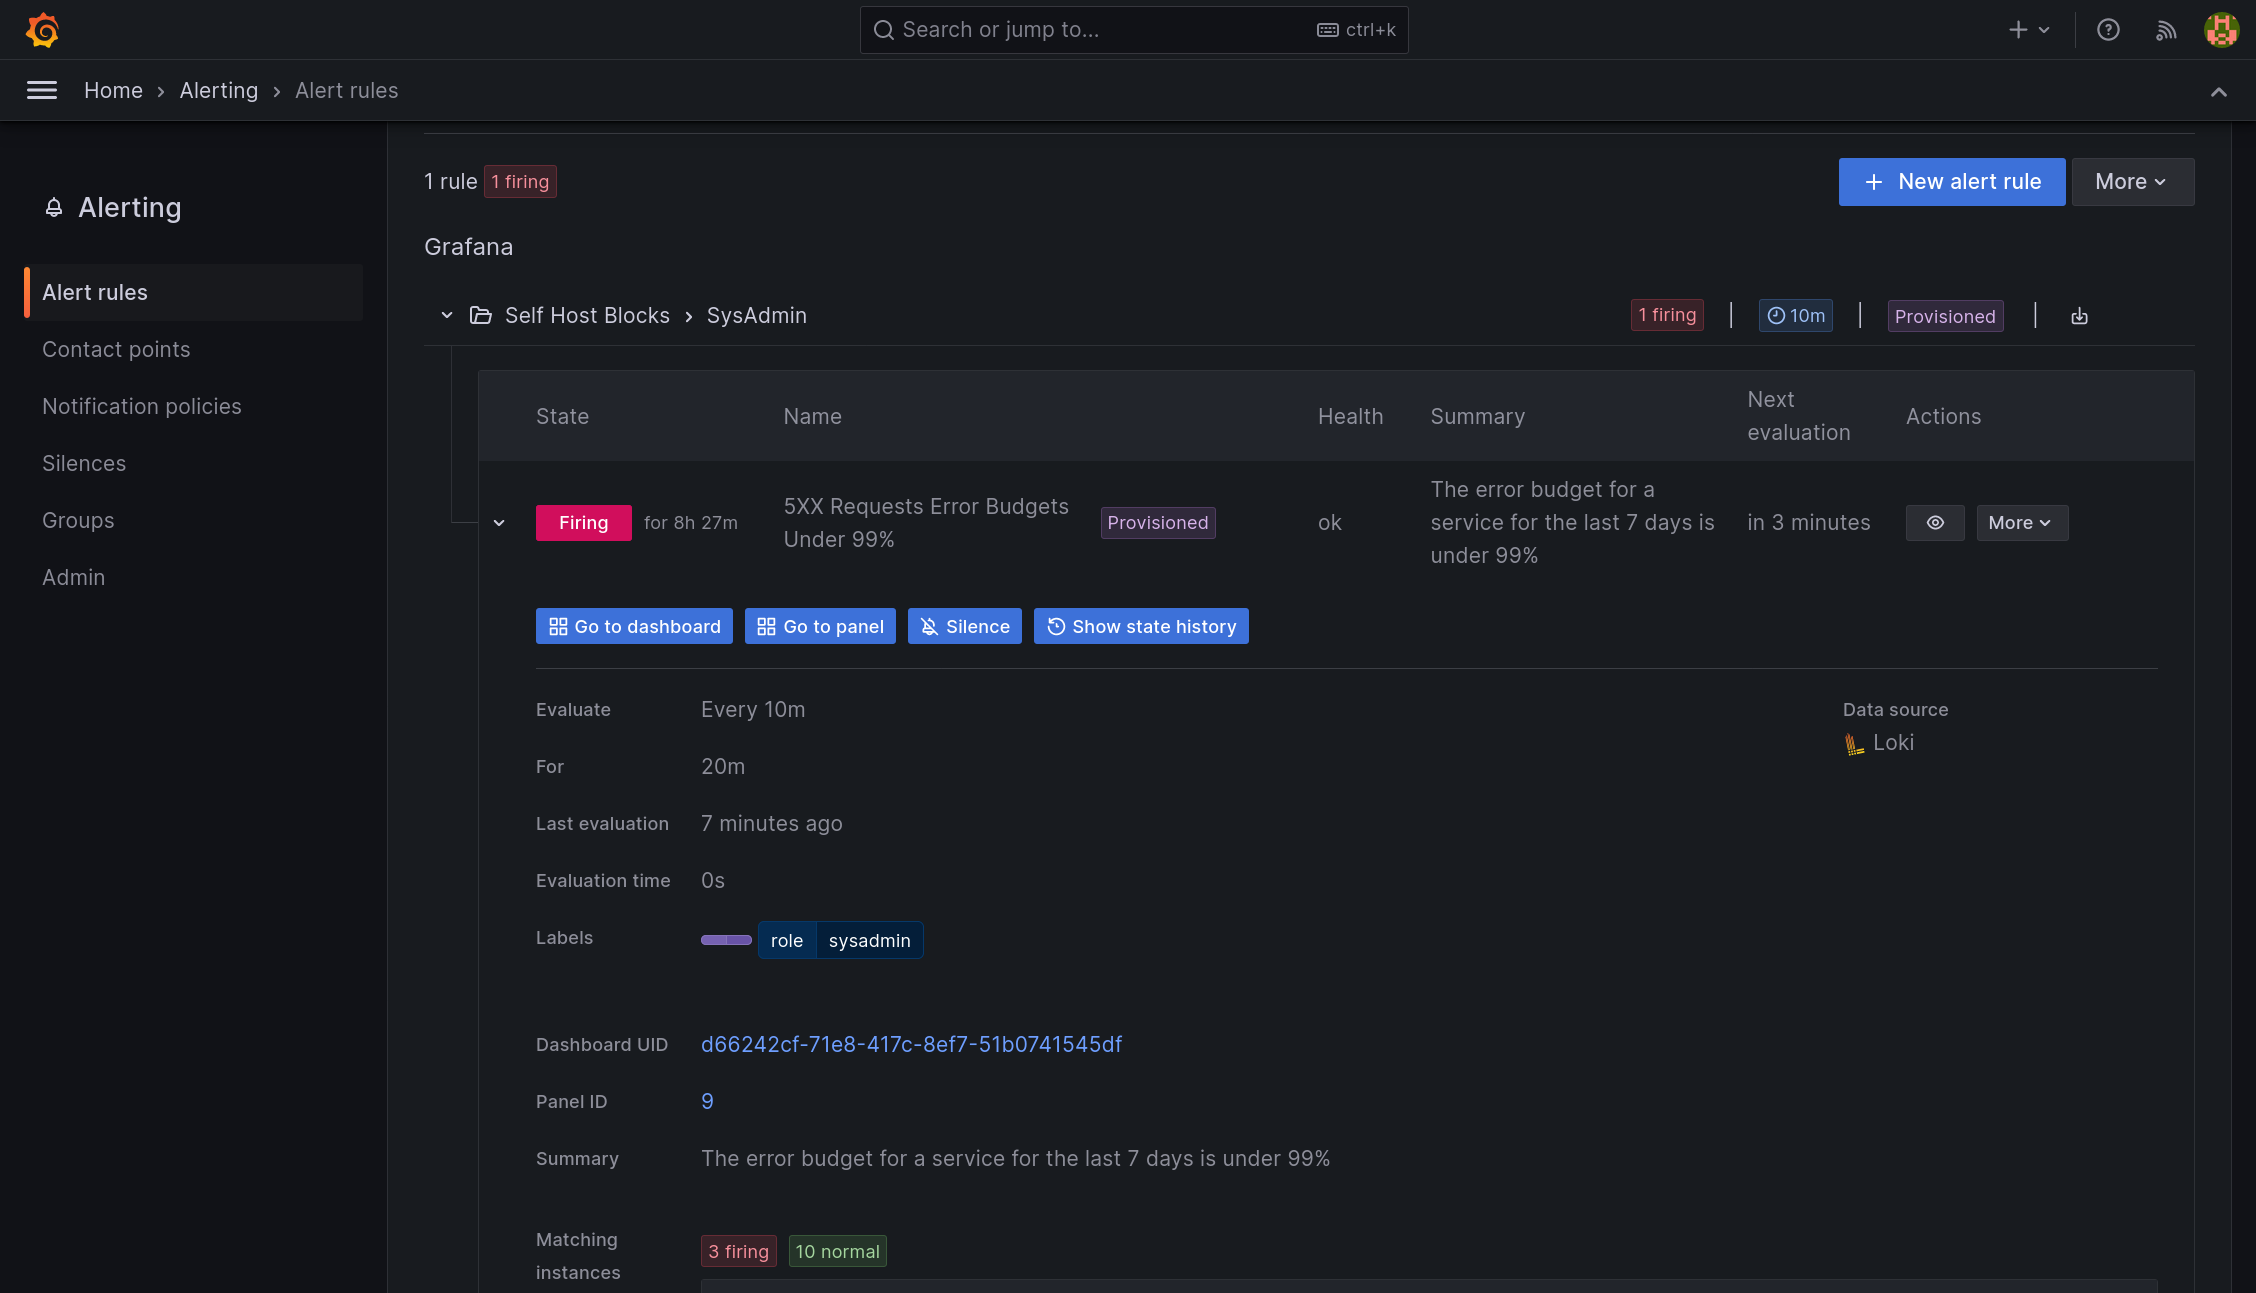Select Contact points in sidebar menu
2256x1293 pixels.
(116, 349)
